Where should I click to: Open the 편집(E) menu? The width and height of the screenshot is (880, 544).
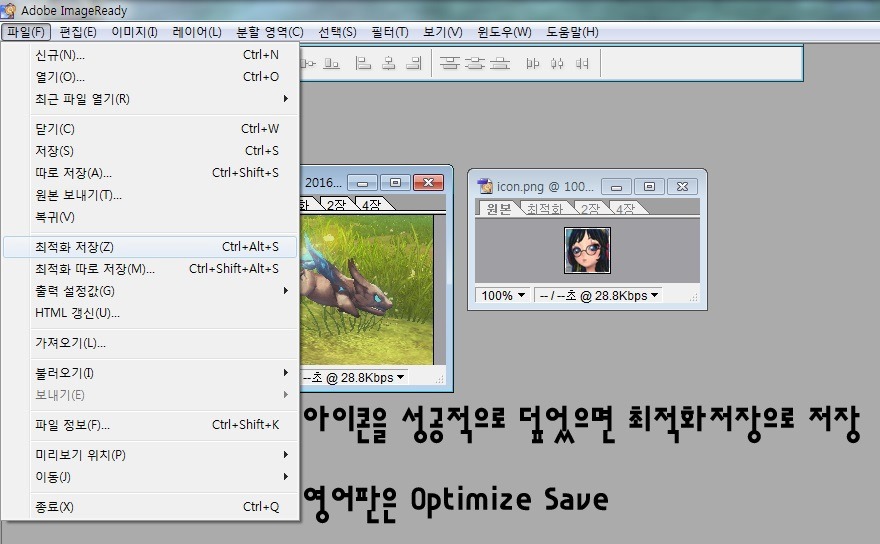point(78,32)
